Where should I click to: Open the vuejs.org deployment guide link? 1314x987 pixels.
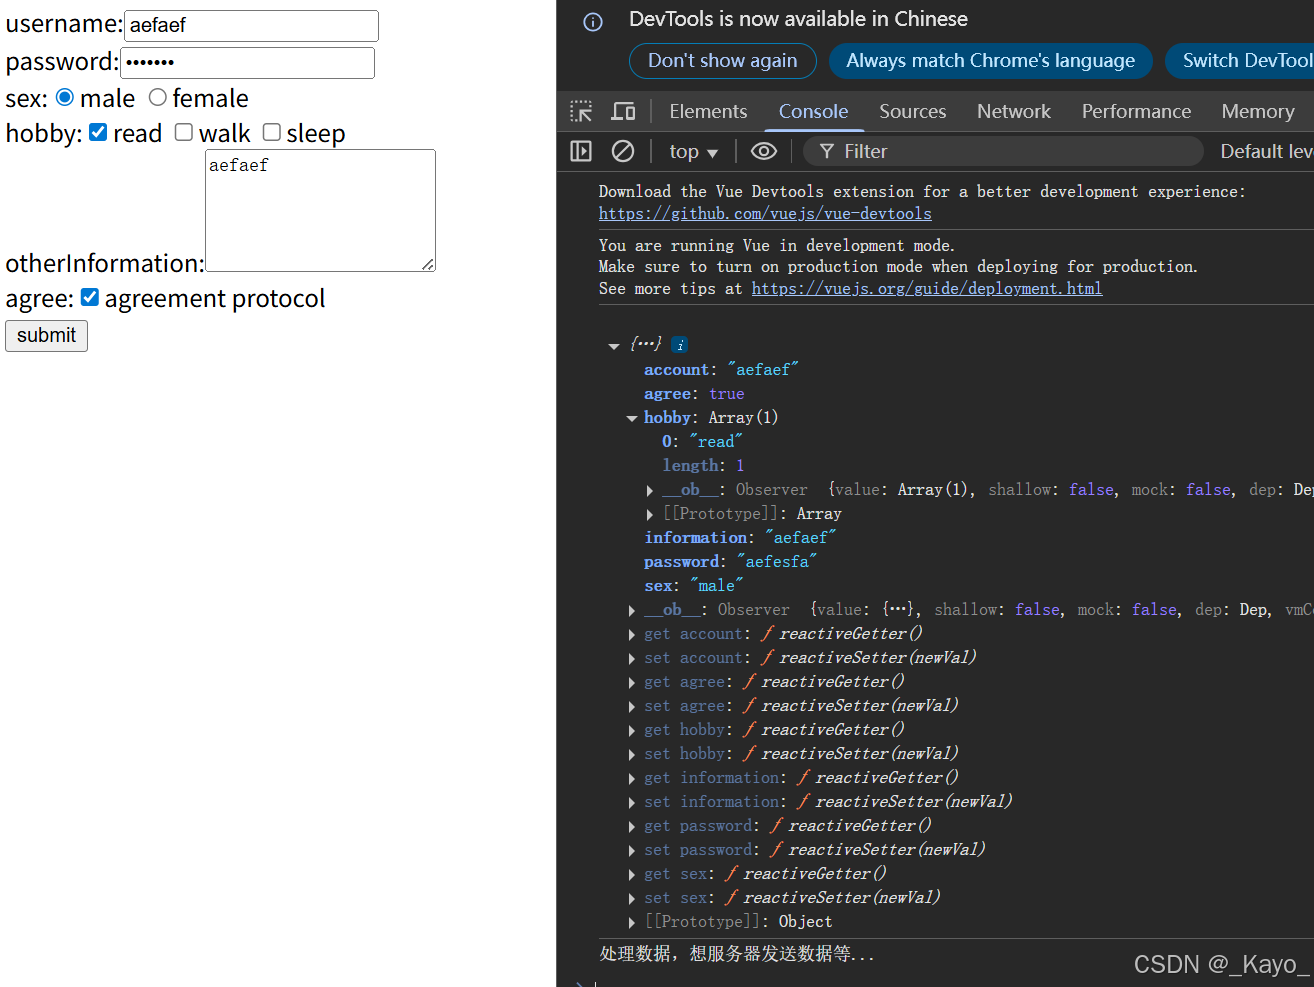[927, 288]
